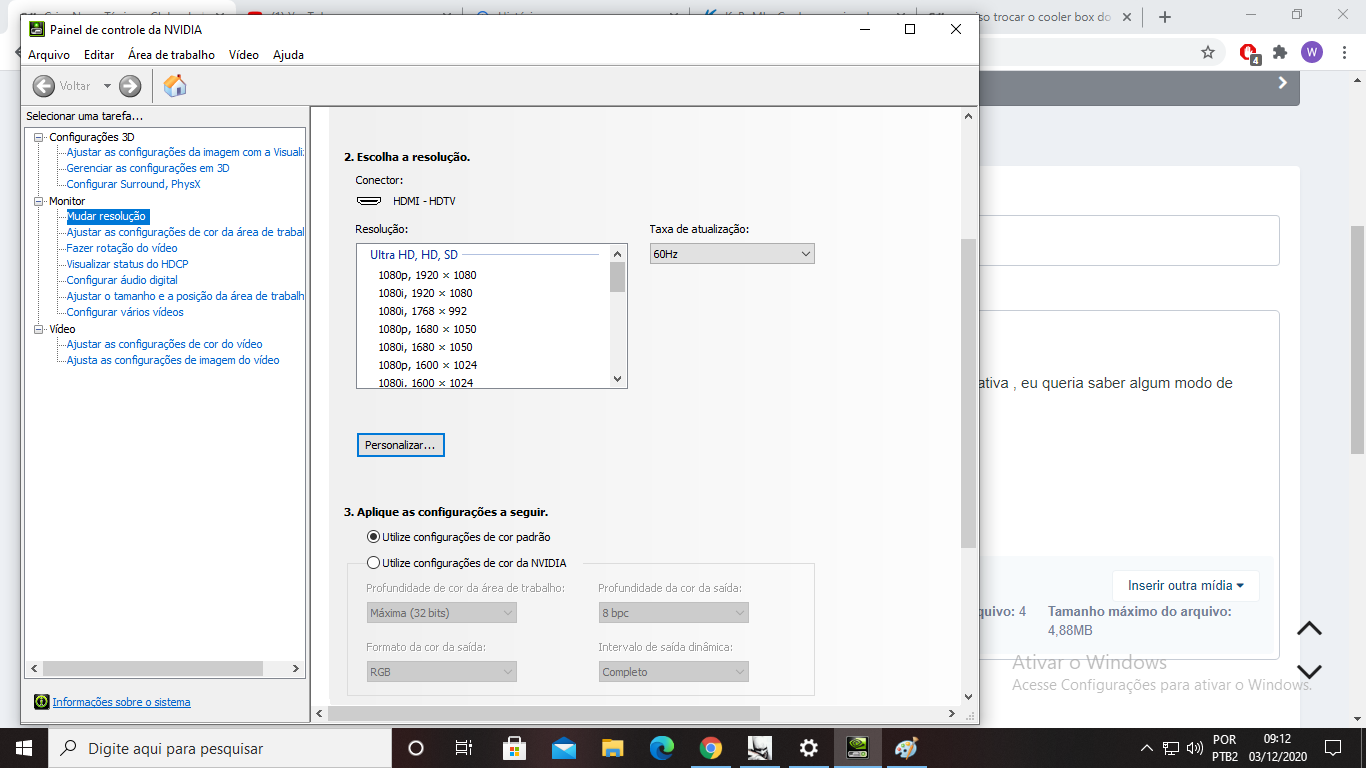The width and height of the screenshot is (1370, 770).
Task: Open 'Profundidade de cor da área de trabalho' dropdown
Action: [x=441, y=612]
